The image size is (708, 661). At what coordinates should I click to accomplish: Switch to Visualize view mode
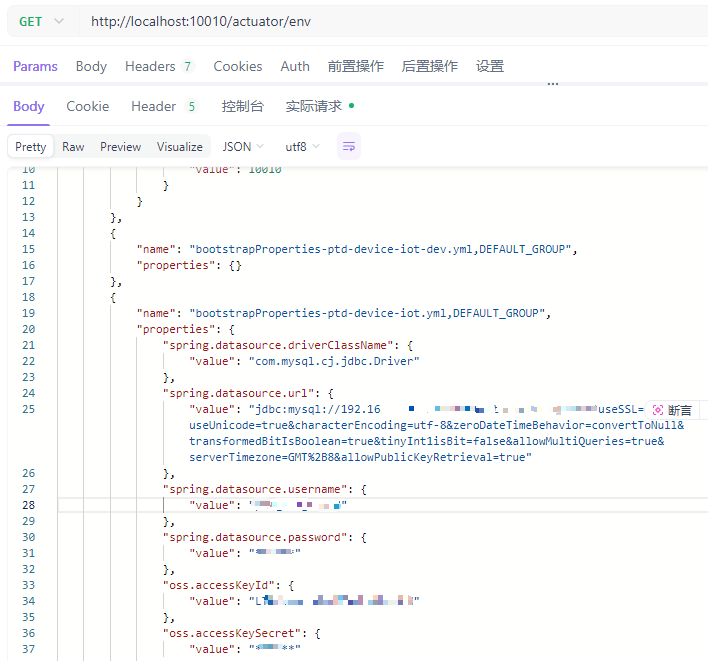coord(180,146)
